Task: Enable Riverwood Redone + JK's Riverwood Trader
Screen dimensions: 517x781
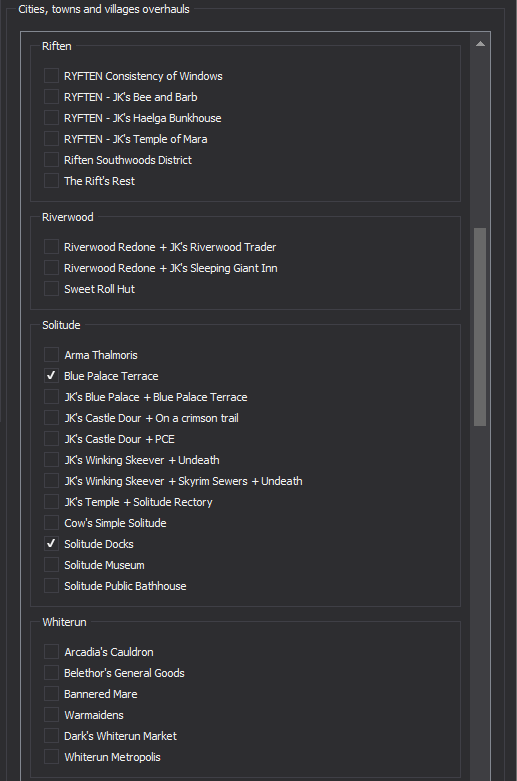Action: pos(51,247)
